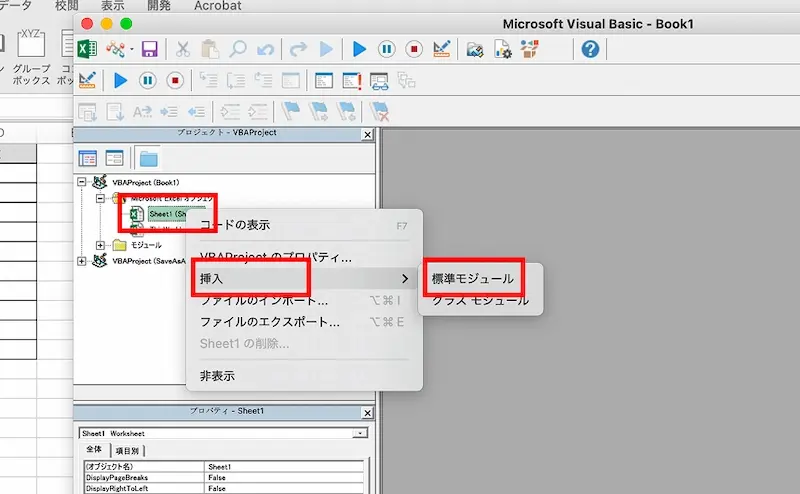This screenshot has height=494, width=800.
Task: Return to Excel via the green Excel icon
Action: tap(87, 50)
